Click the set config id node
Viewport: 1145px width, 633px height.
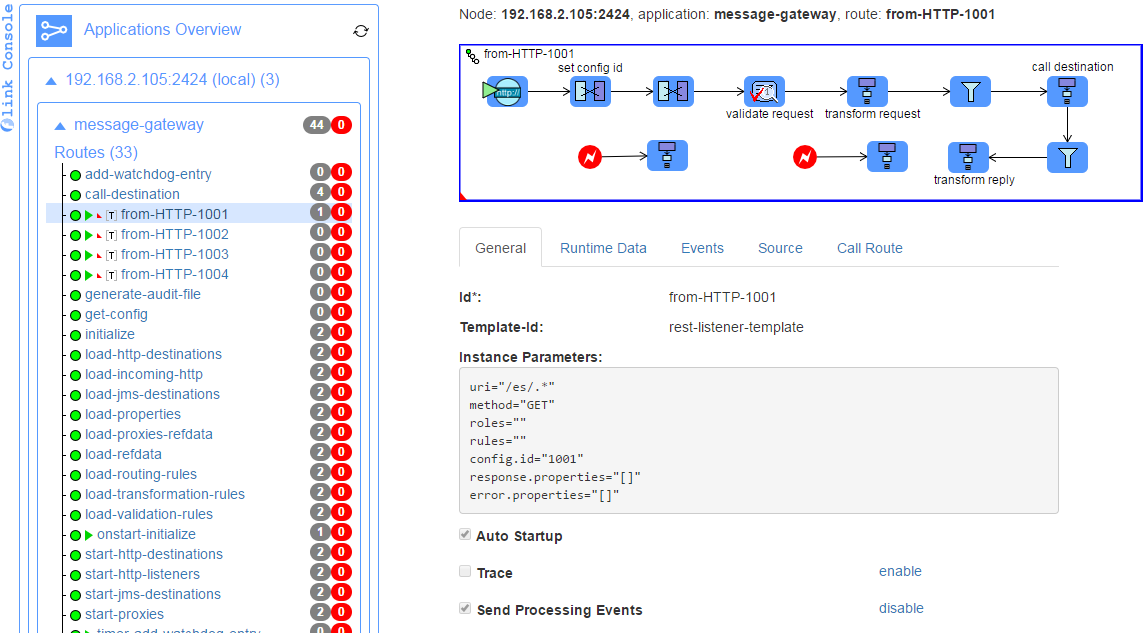(590, 92)
